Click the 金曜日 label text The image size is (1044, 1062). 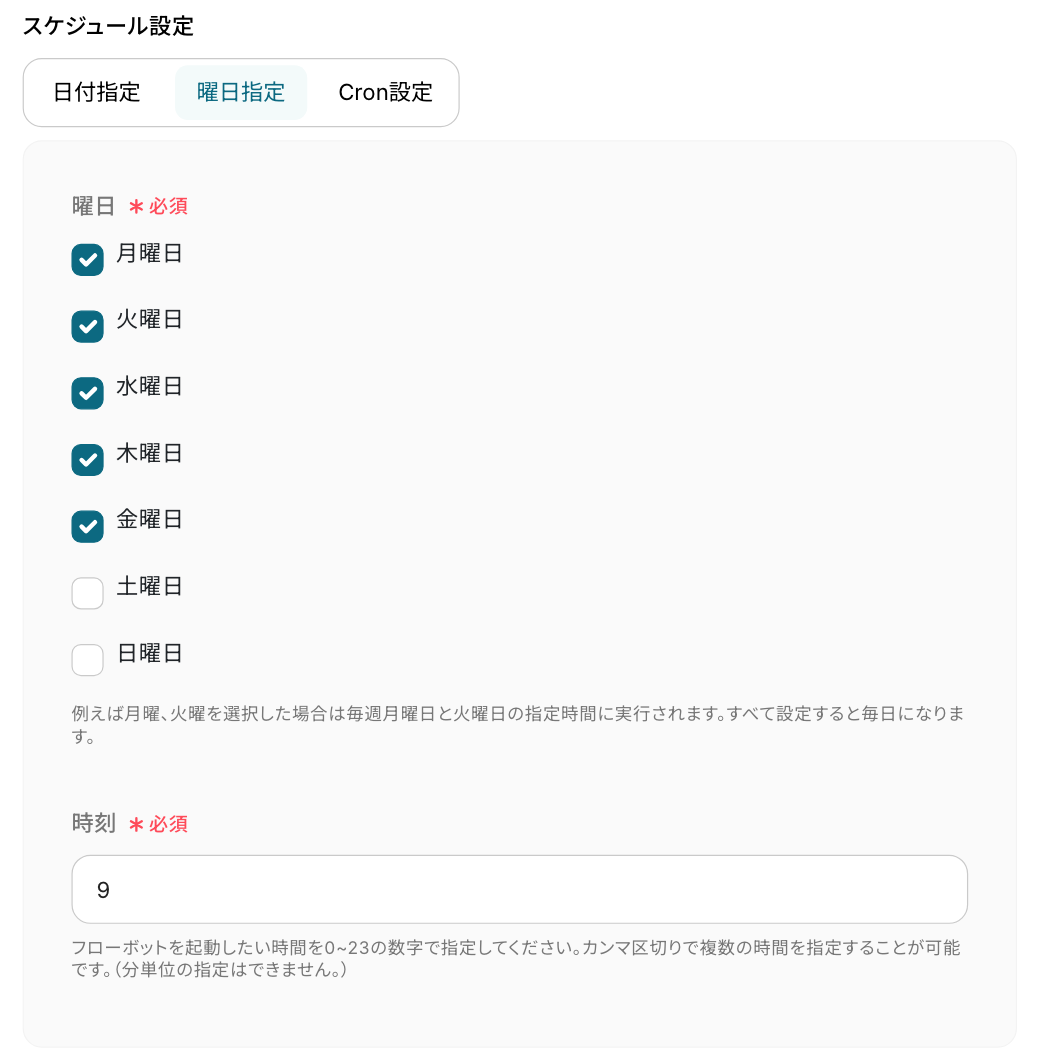point(149,519)
